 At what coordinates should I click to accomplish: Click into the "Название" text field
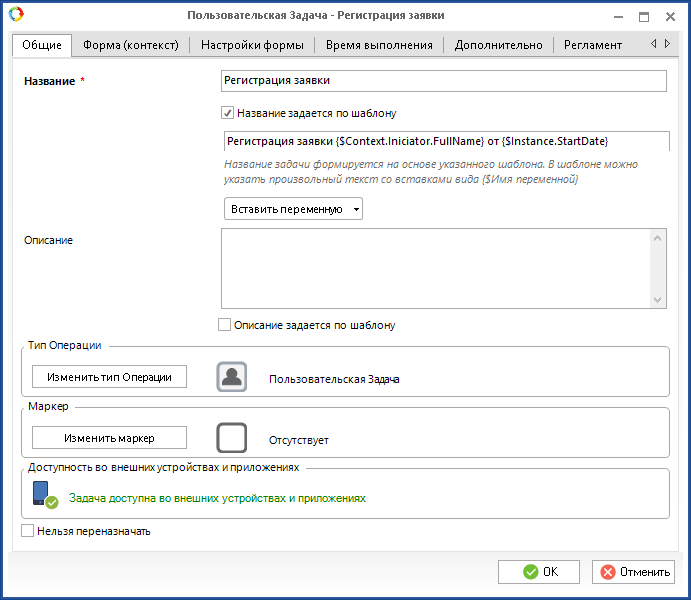click(x=443, y=81)
